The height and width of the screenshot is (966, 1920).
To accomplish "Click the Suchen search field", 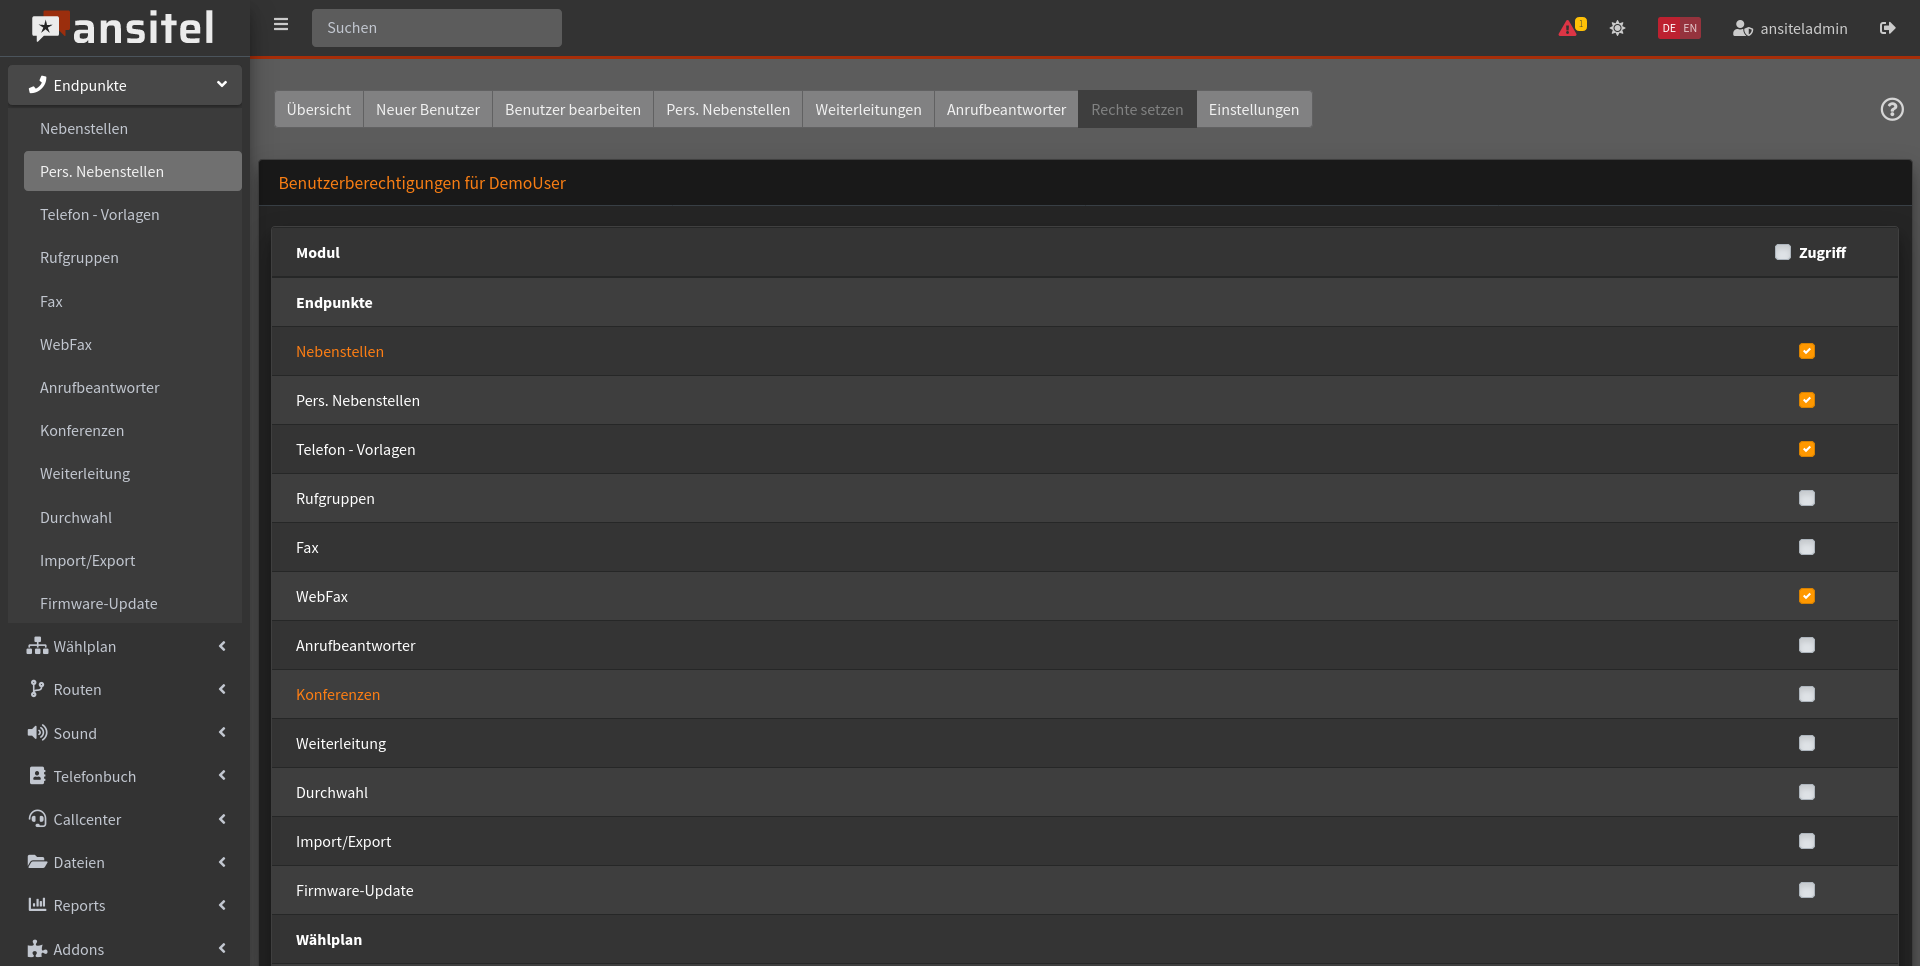I will point(437,28).
